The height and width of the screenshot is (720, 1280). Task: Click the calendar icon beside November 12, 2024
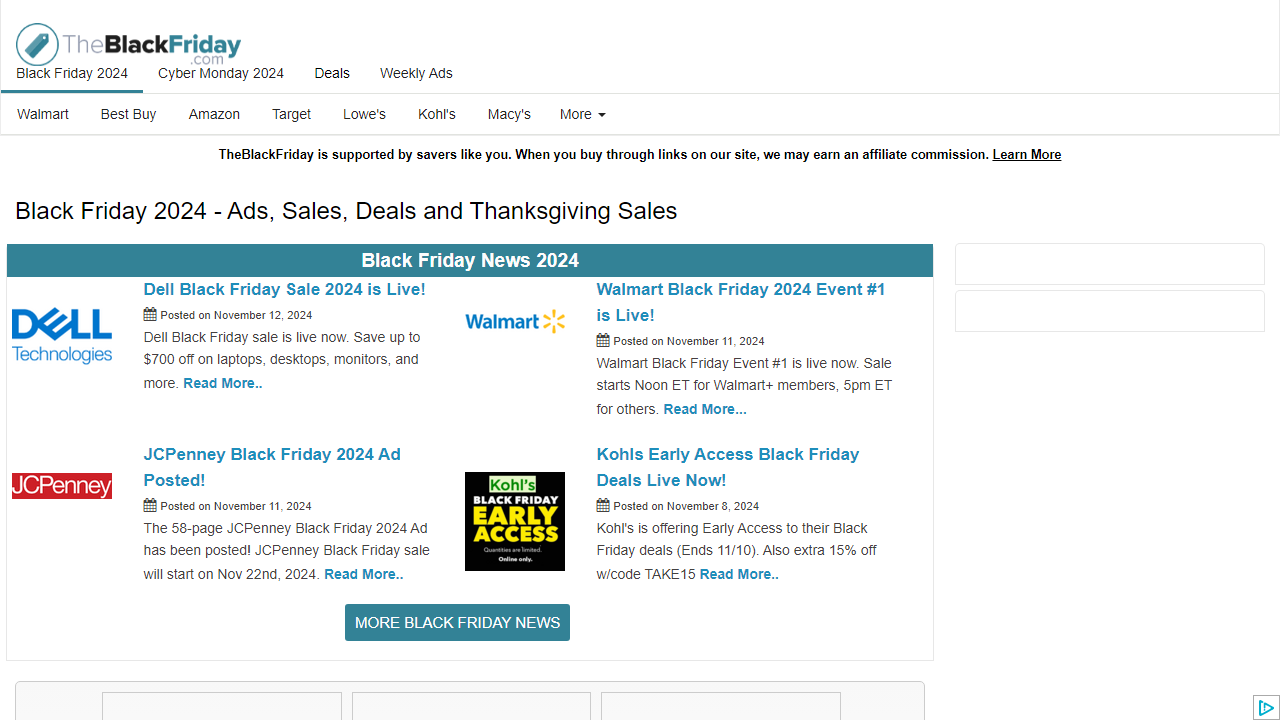tap(148, 315)
